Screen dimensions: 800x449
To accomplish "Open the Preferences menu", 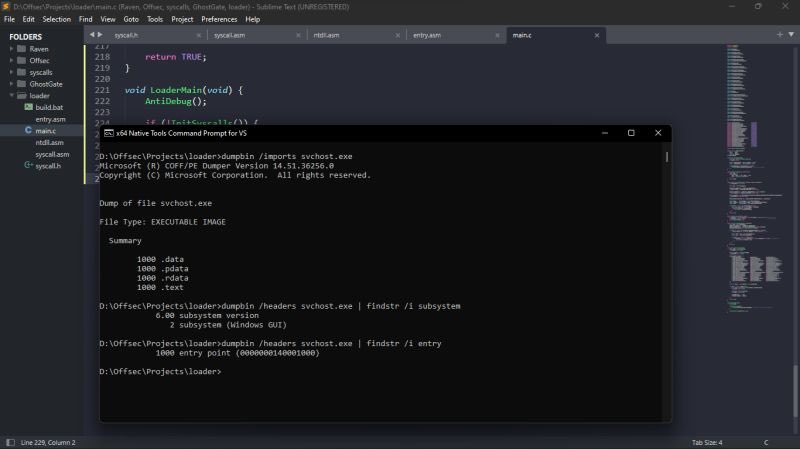I will click(219, 19).
